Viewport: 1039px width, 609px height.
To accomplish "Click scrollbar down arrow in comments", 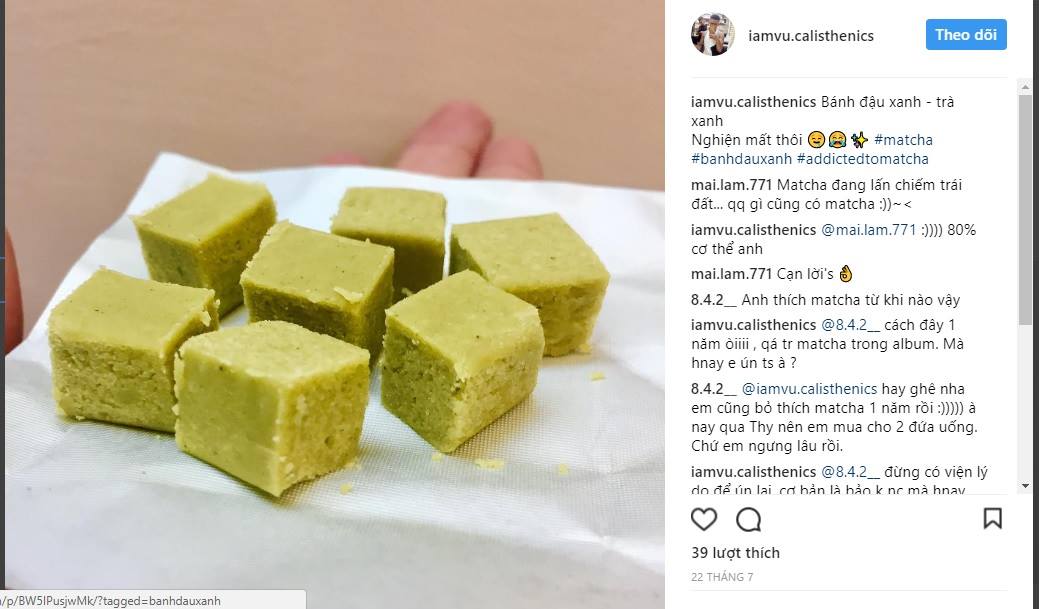I will 1026,486.
